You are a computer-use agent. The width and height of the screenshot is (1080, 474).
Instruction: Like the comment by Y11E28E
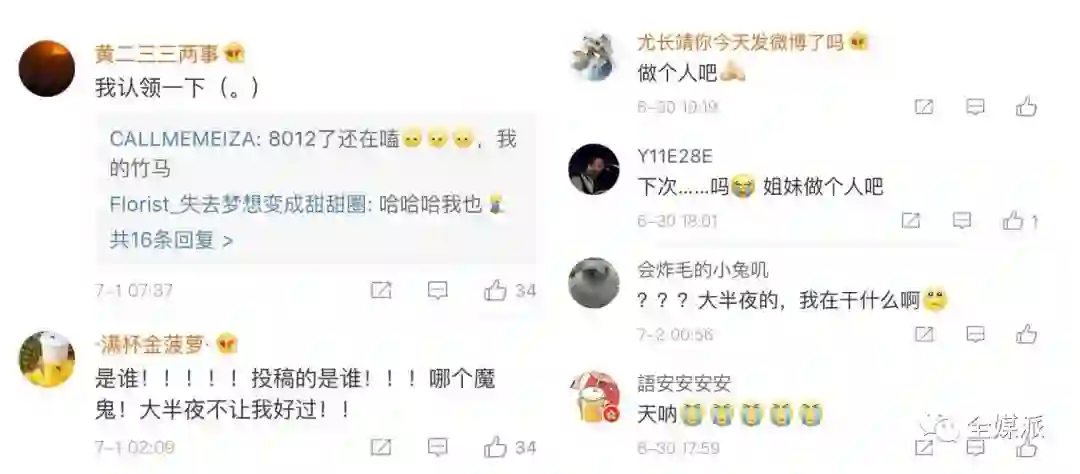[x=1013, y=220]
